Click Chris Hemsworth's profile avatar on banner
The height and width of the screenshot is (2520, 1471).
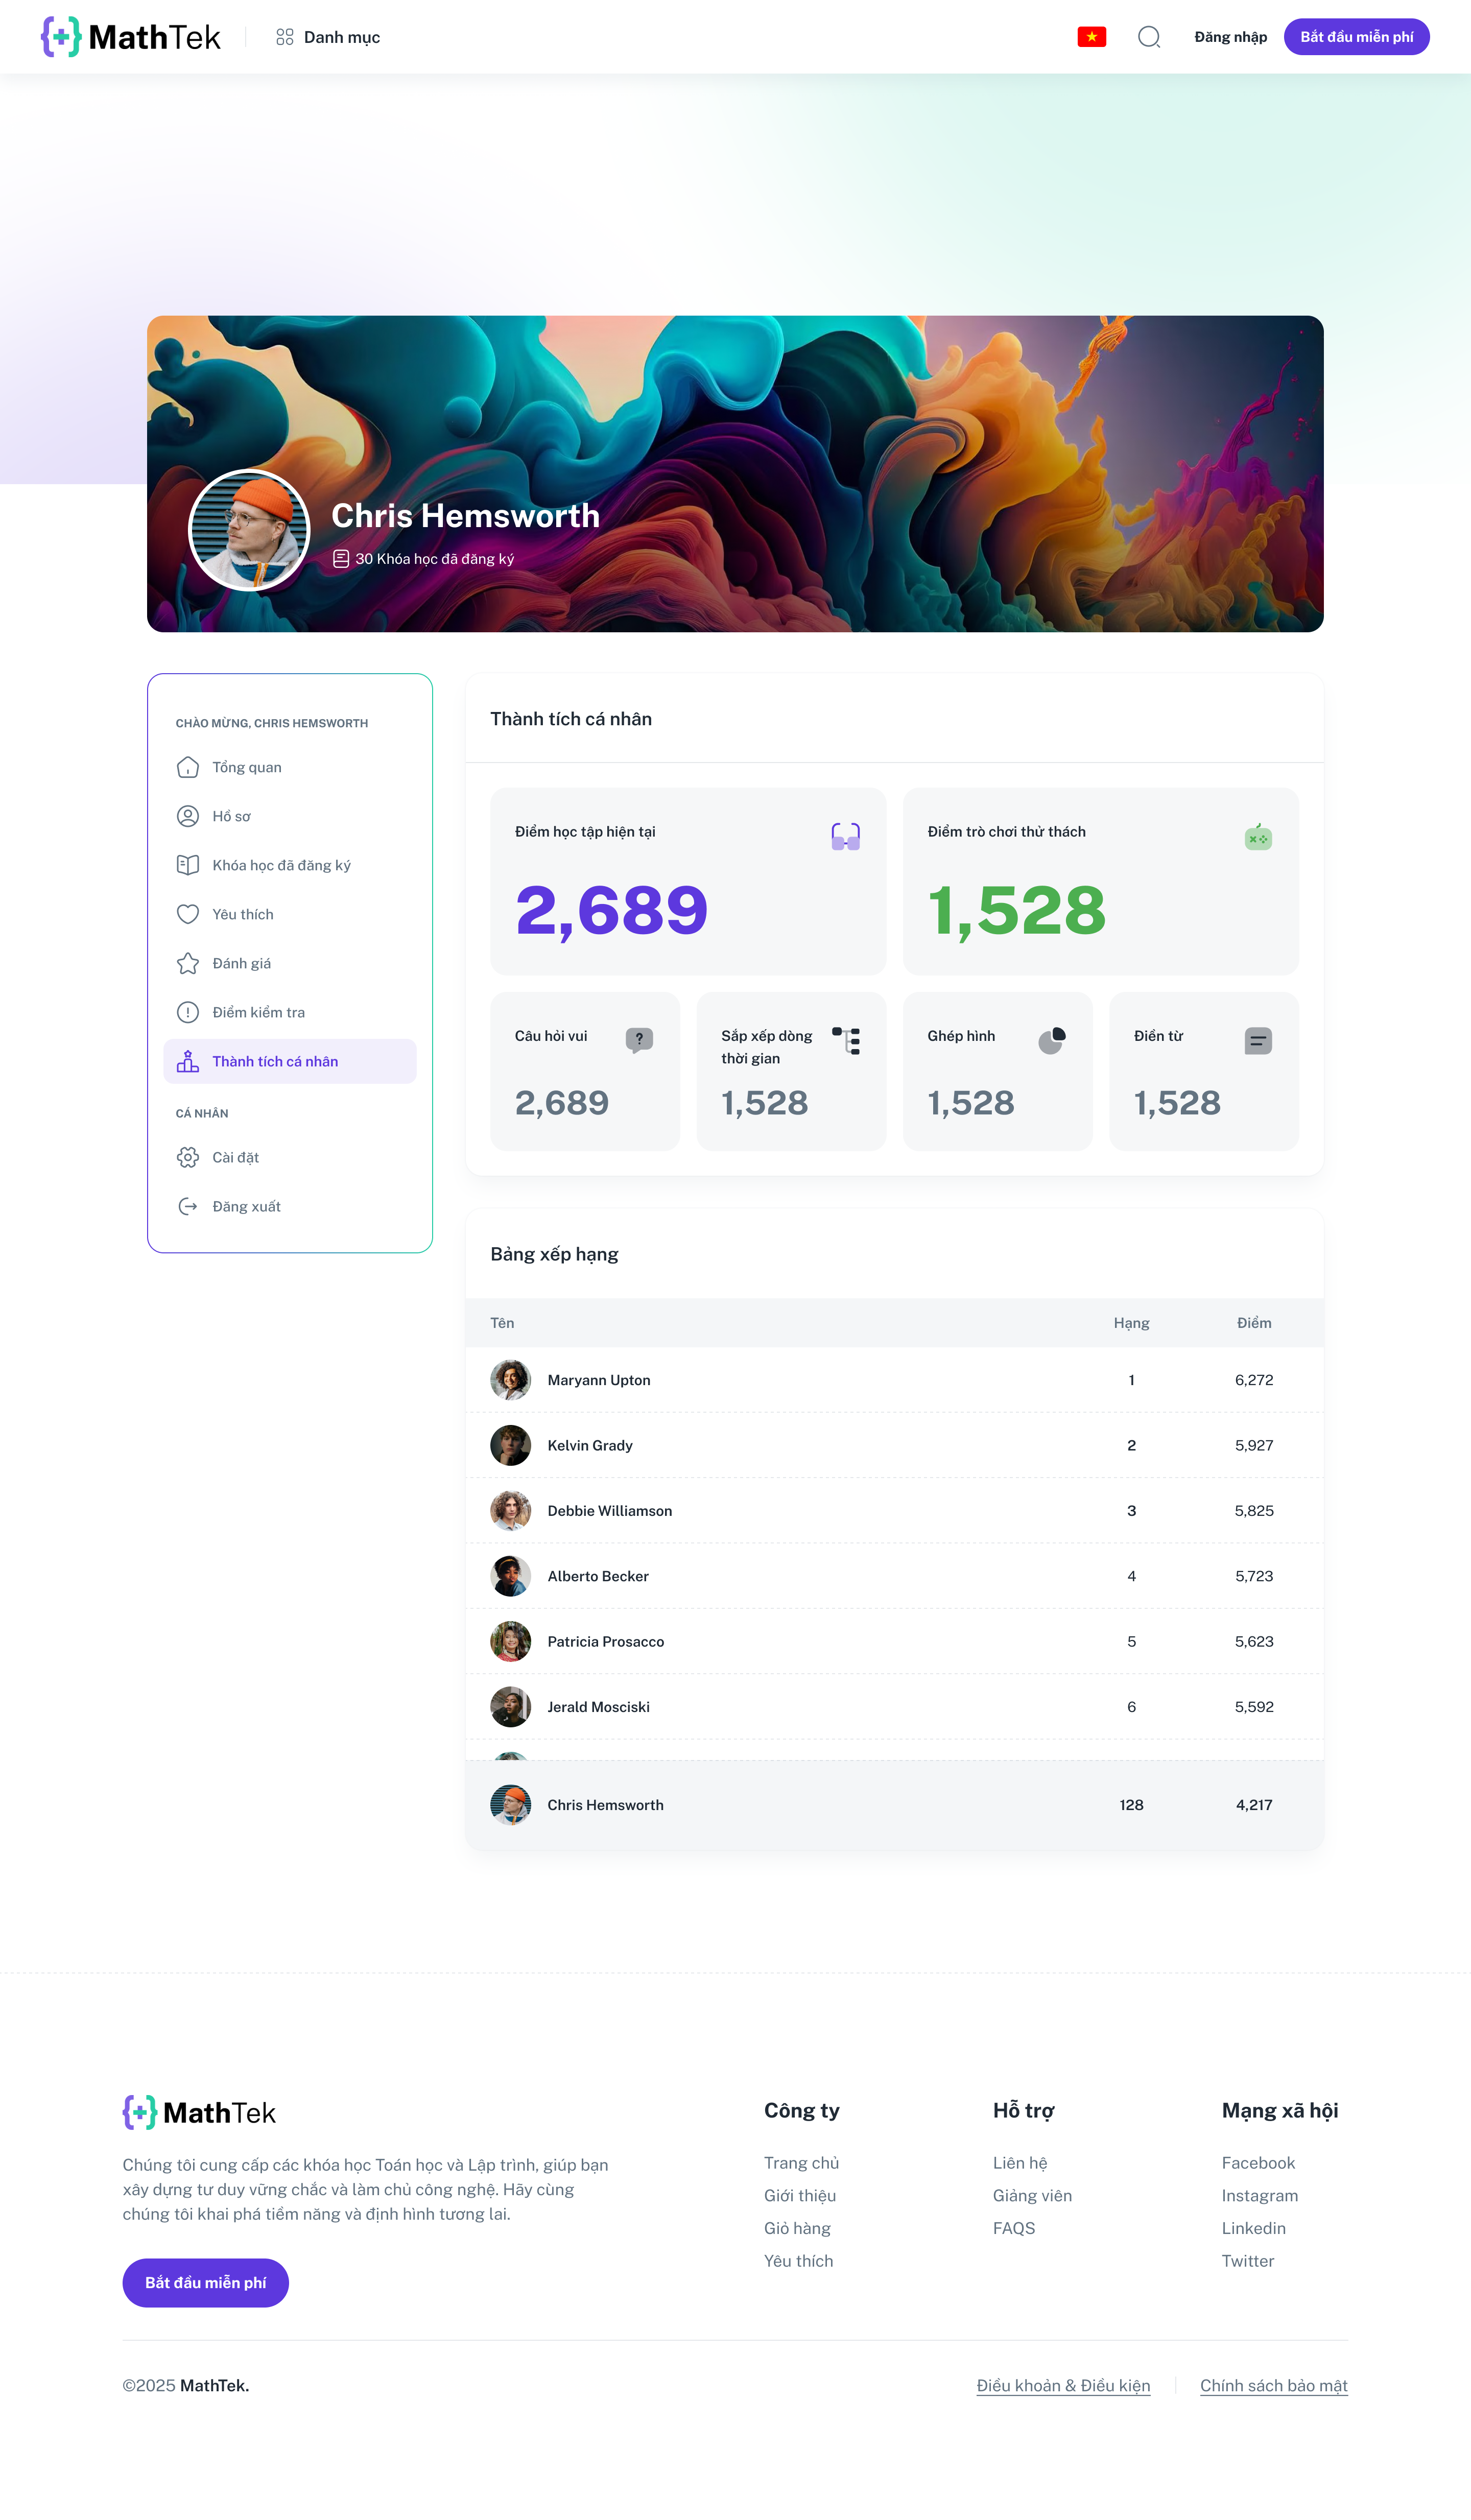pos(249,530)
